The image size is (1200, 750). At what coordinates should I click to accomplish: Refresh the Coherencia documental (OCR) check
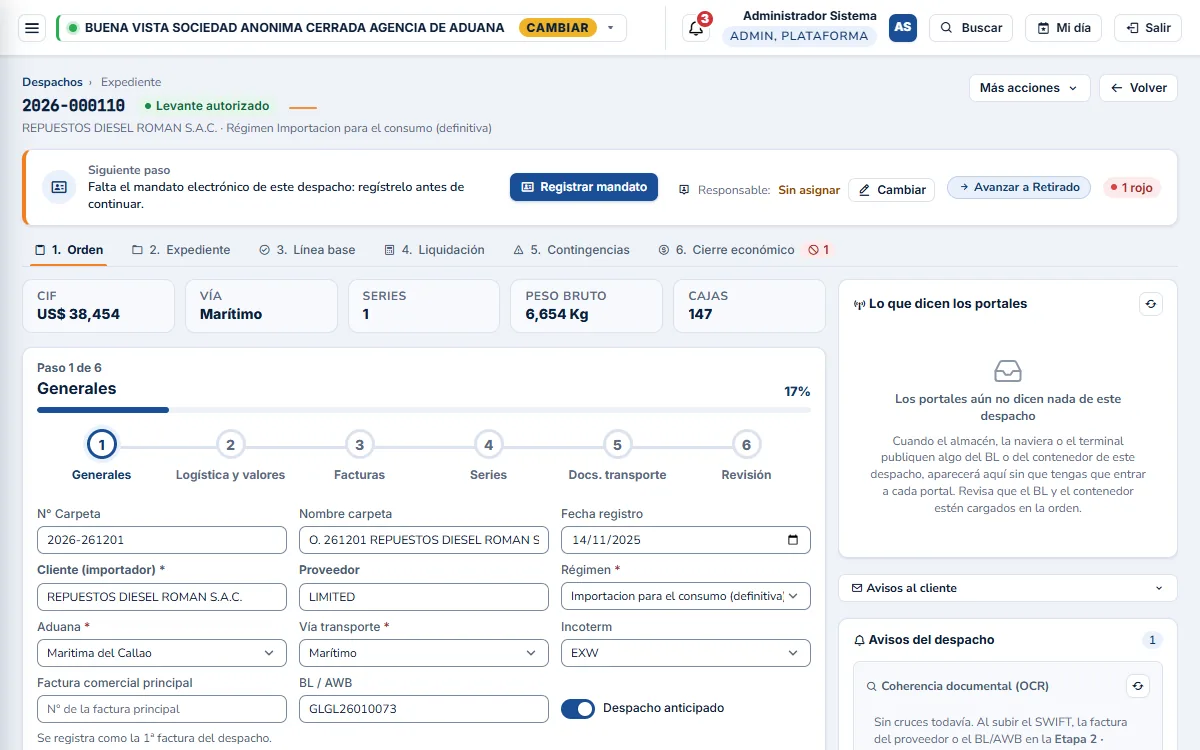point(1138,686)
